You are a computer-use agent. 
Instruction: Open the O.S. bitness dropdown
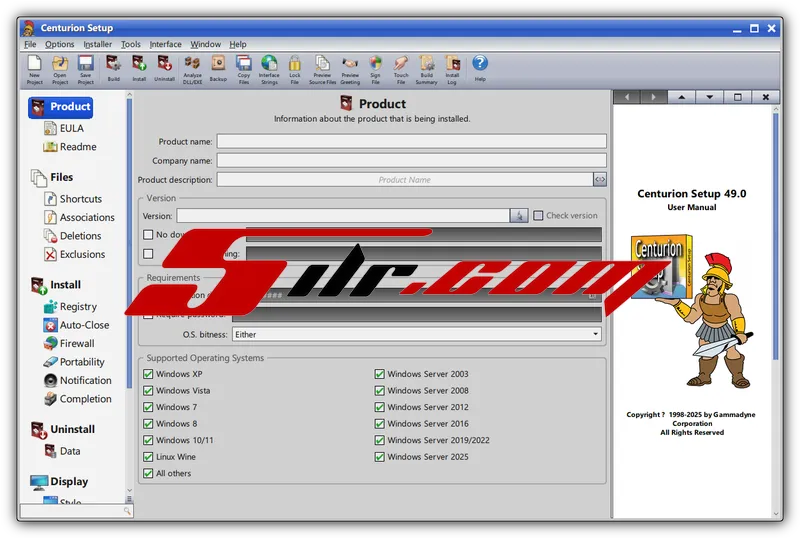coord(417,334)
